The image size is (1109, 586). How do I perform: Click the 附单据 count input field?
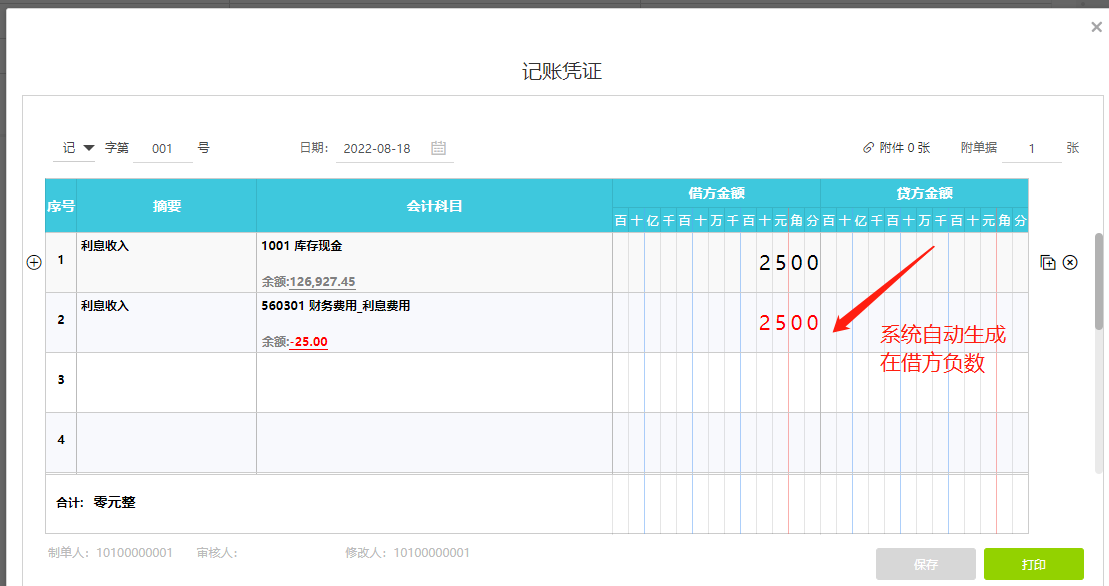1031,148
